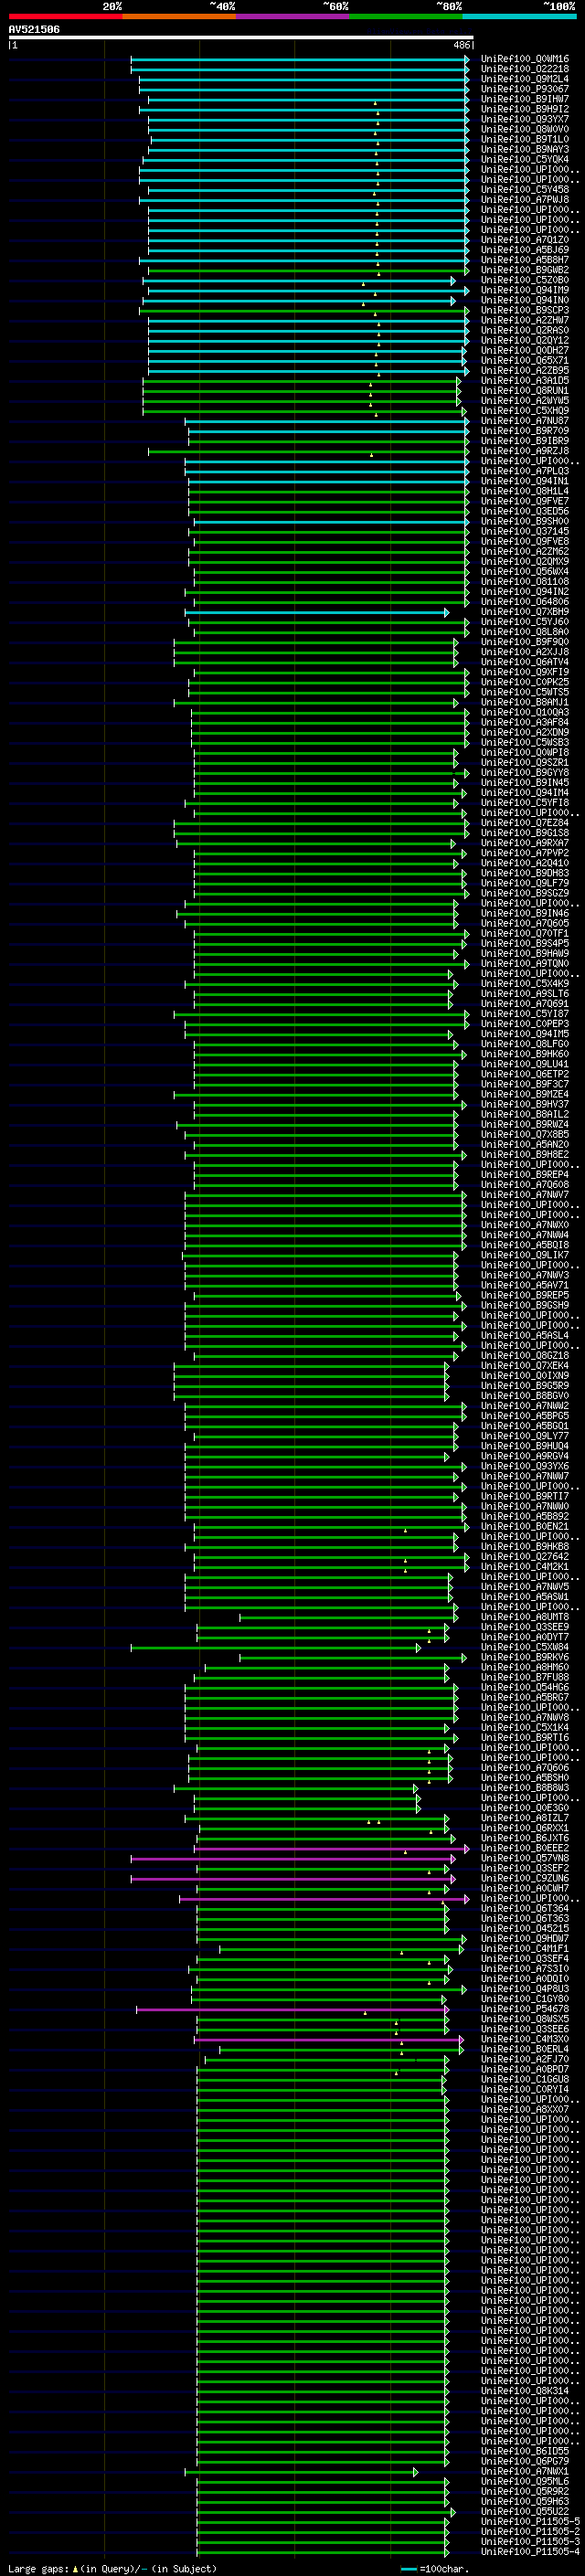
Task: Select the UniRef100_B8AIL2 label
Action: coord(525,1114)
